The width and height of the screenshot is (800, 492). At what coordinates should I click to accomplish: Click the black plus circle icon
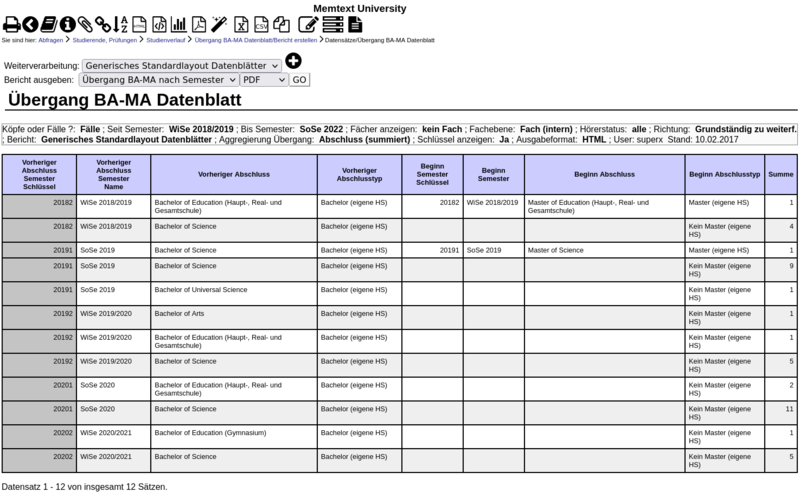pyautogui.click(x=293, y=62)
